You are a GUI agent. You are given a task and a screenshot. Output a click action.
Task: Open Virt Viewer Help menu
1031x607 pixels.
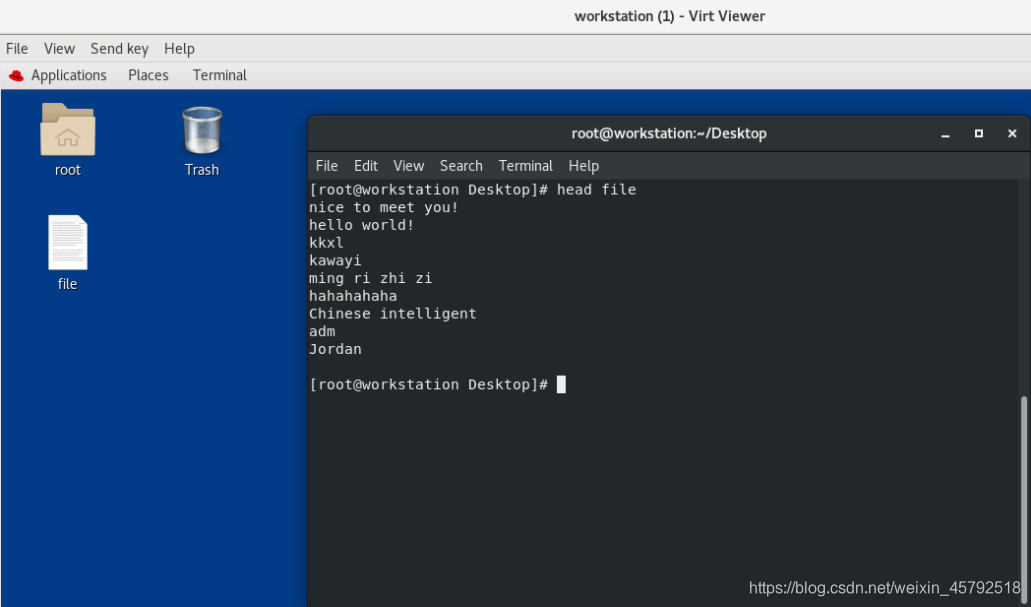coord(180,49)
